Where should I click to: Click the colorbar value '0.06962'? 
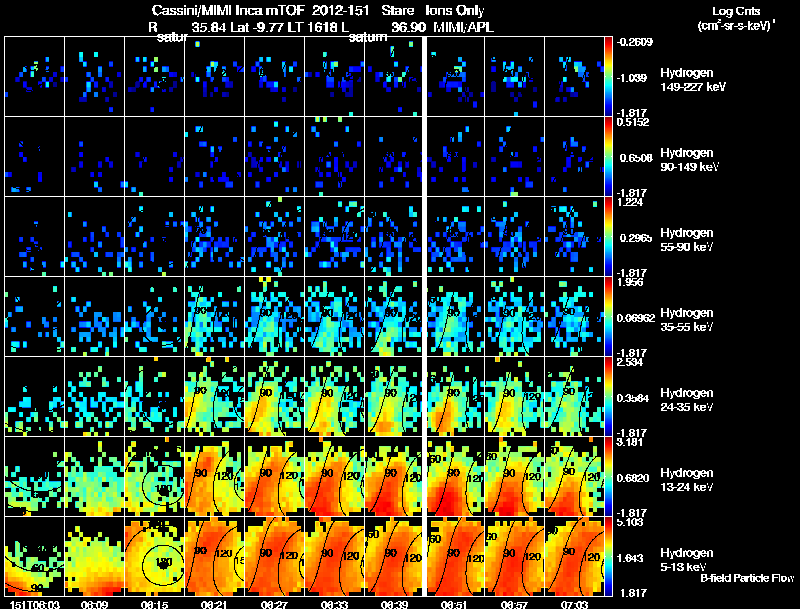636,318
